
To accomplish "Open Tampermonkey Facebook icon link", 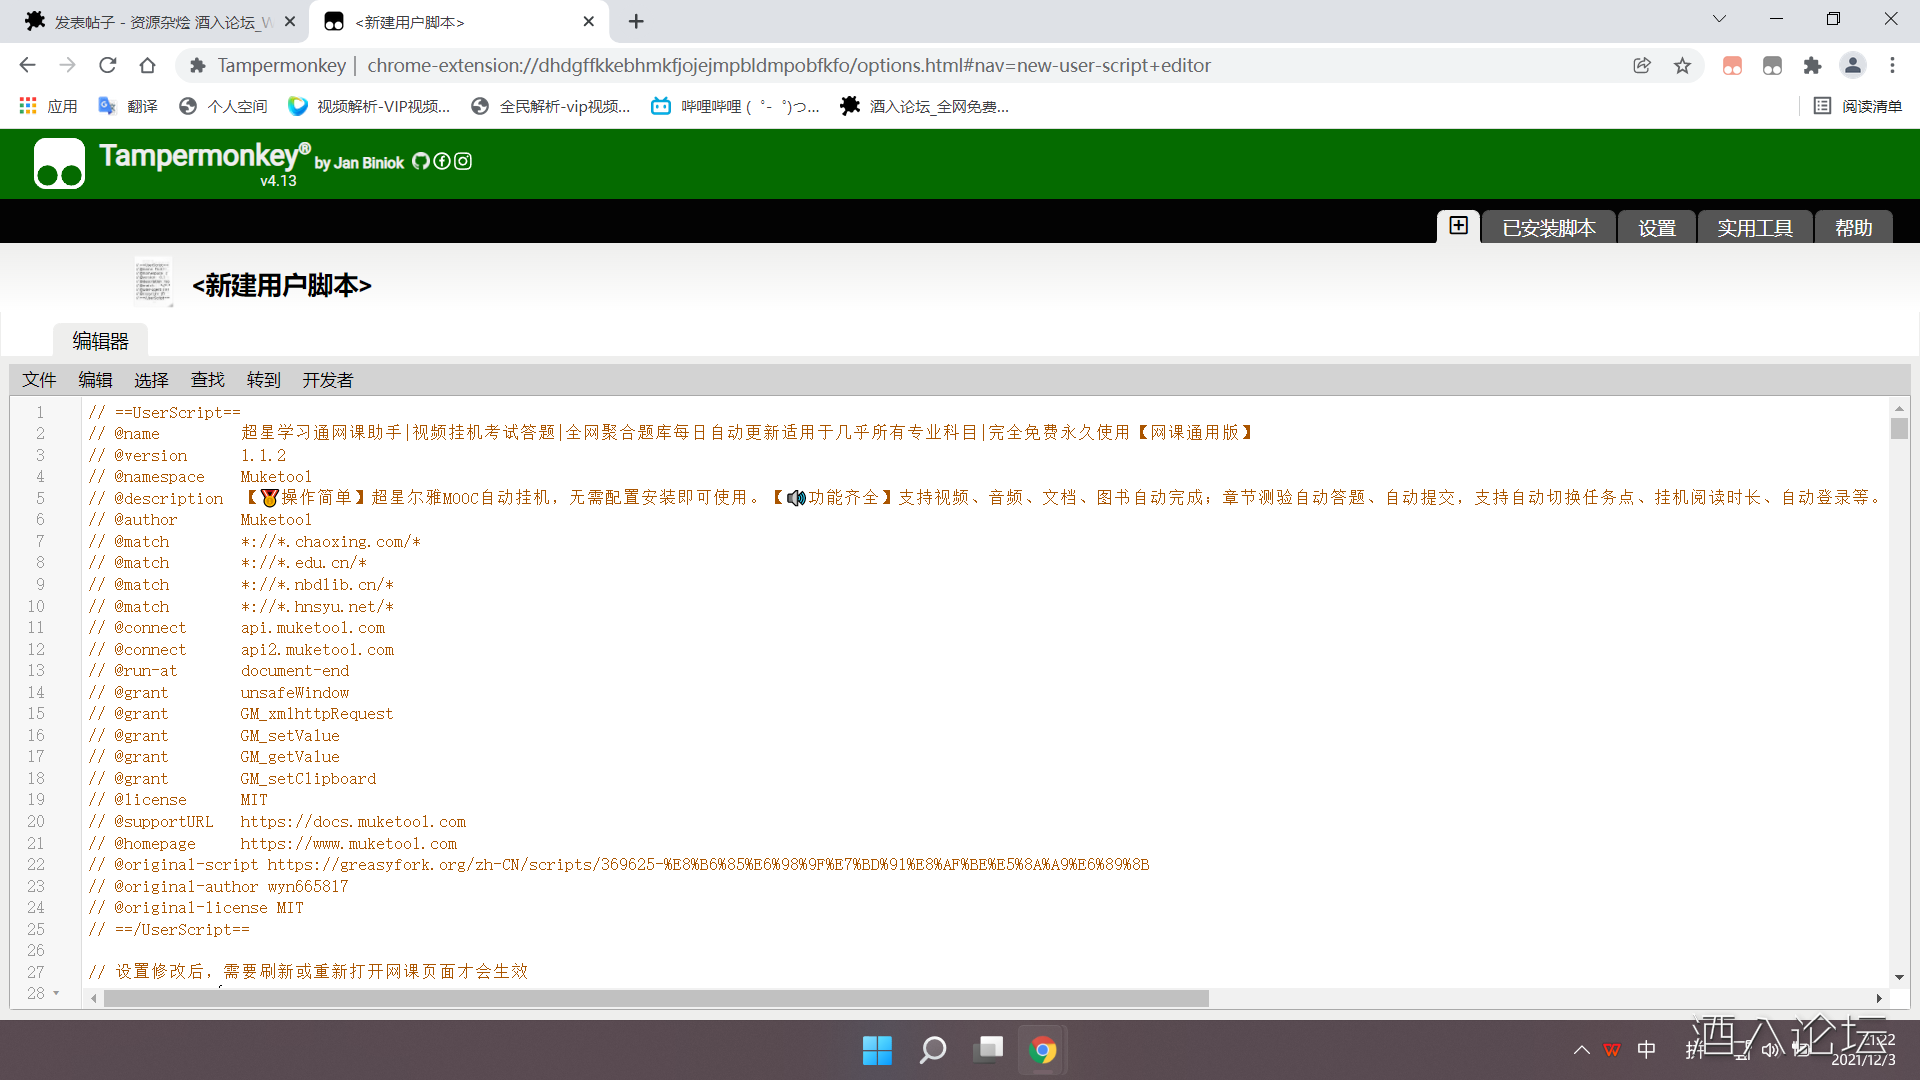I will click(442, 161).
